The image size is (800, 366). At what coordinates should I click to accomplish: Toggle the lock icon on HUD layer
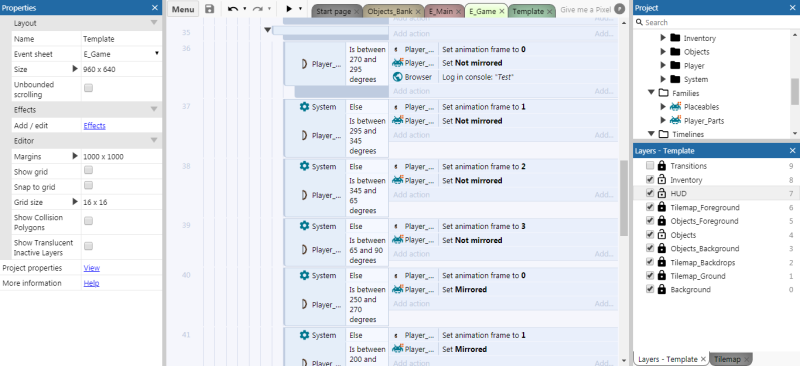click(x=662, y=193)
